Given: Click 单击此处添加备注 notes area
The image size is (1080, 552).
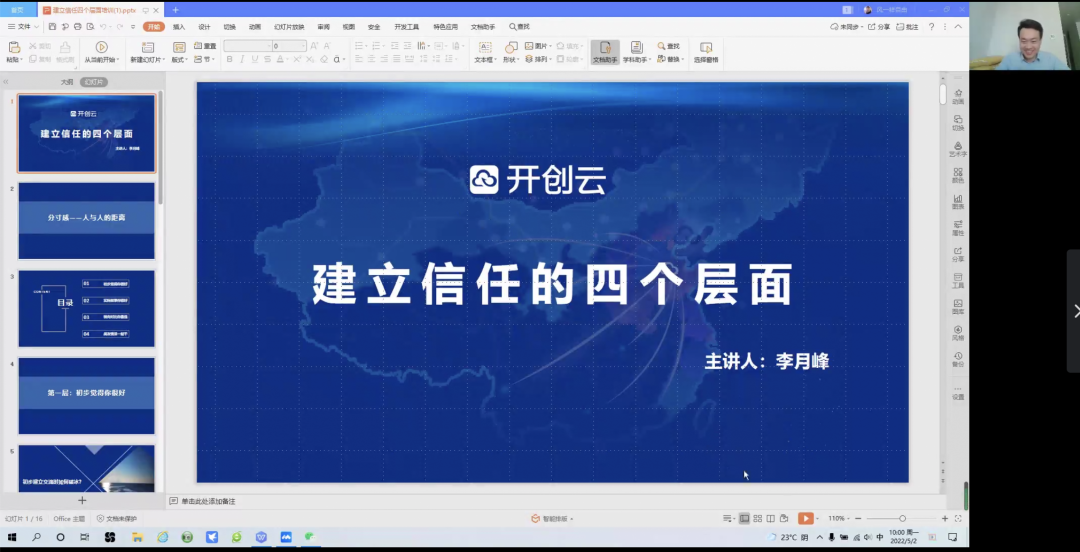Looking at the screenshot, I should [208, 501].
